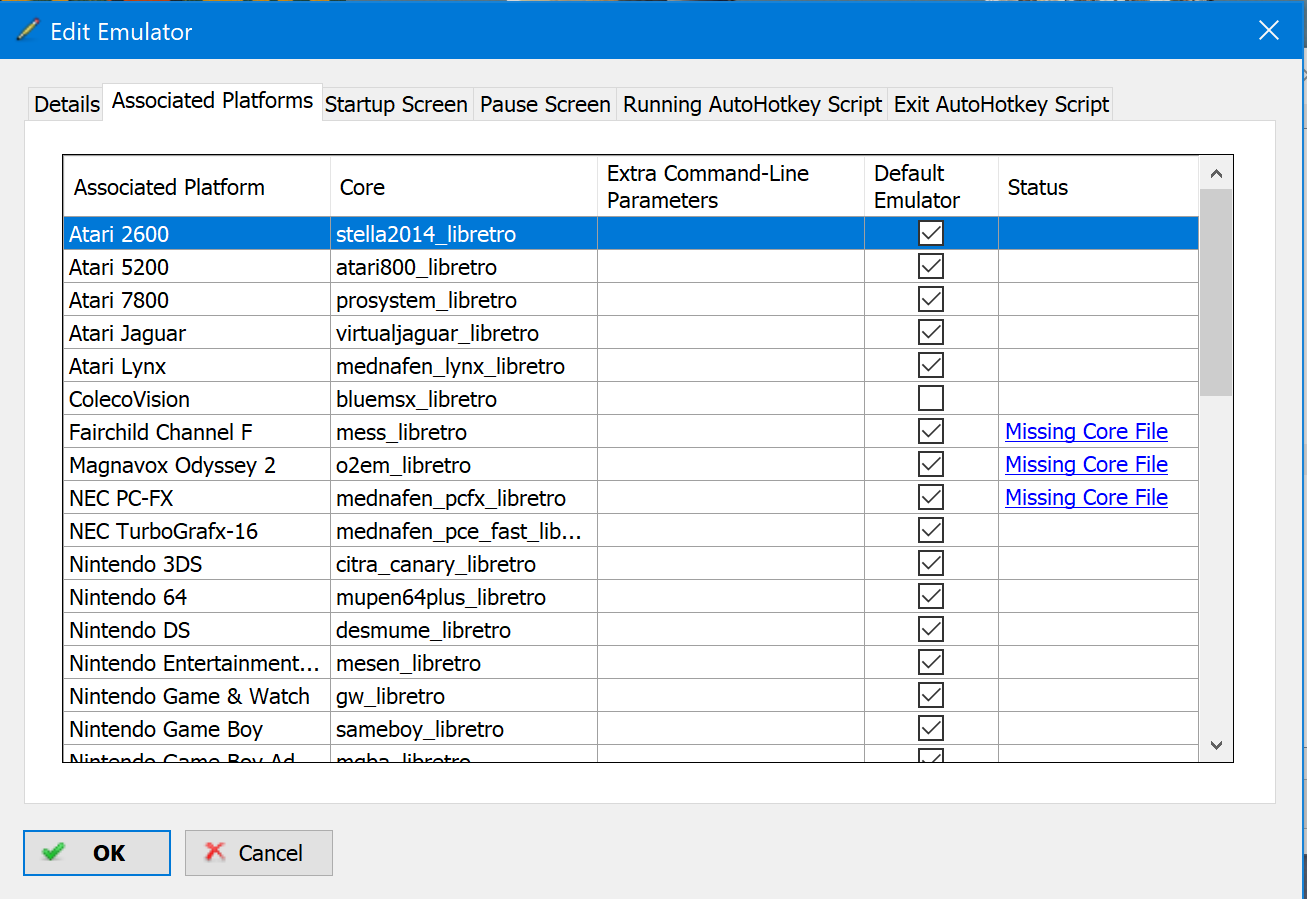Click extra parameters cell for Nintendo DS

click(x=731, y=630)
